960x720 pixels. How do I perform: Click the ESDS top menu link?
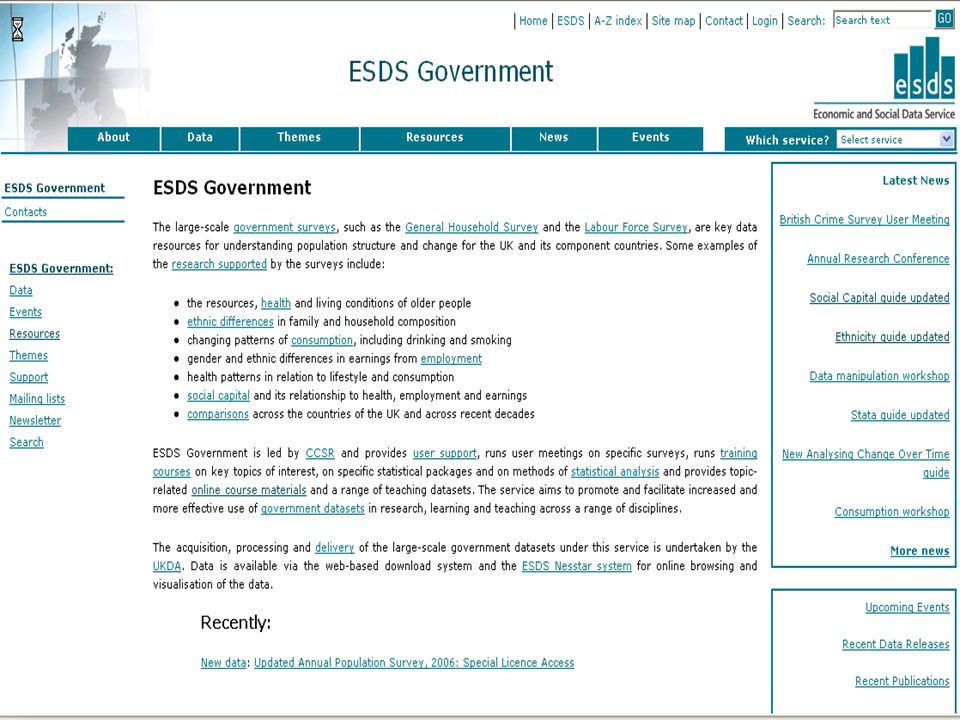571,21
